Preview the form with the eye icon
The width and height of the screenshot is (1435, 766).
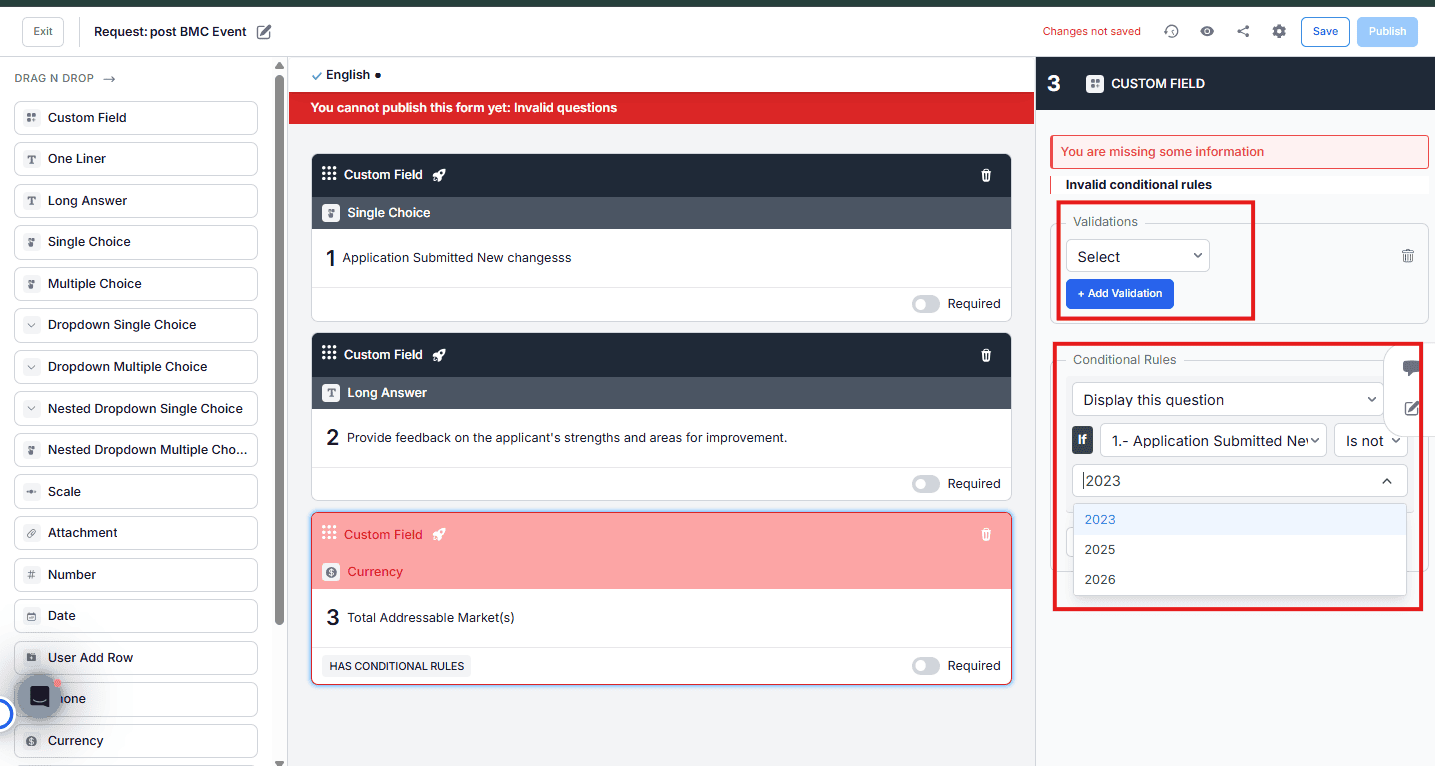pos(1207,32)
